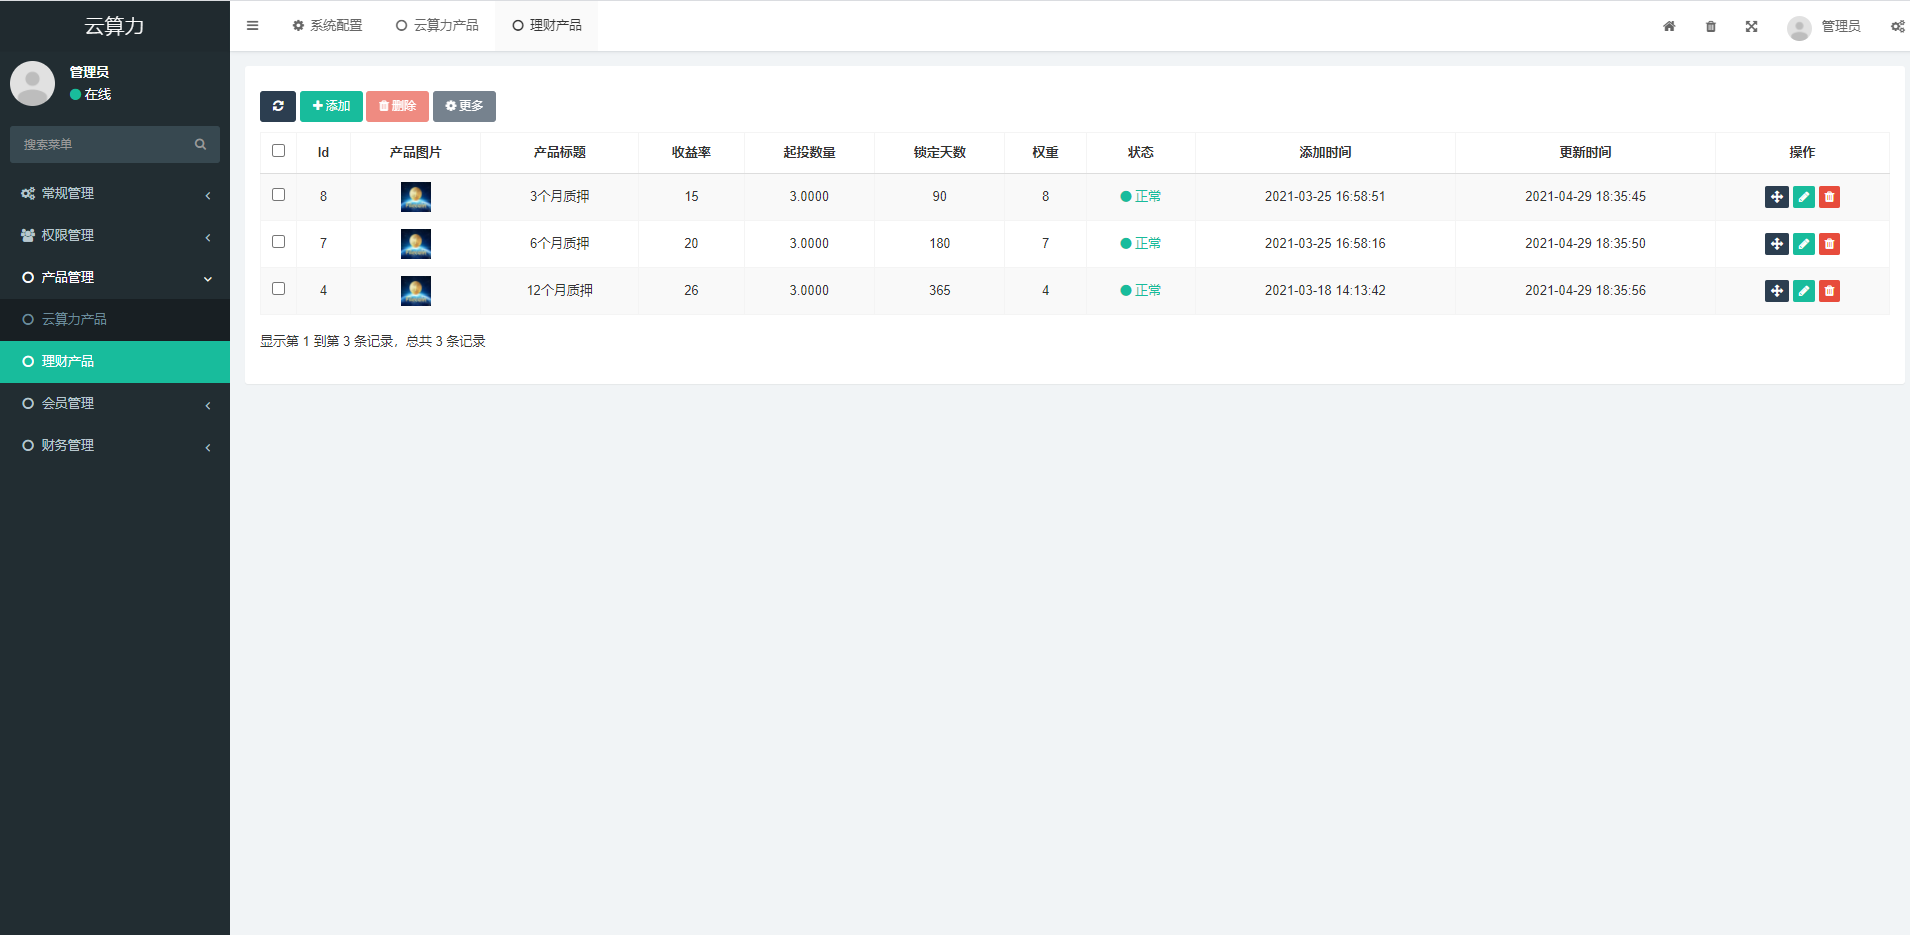This screenshot has width=1910, height=935.
Task: Open the home icon in the top bar
Action: click(x=1669, y=26)
